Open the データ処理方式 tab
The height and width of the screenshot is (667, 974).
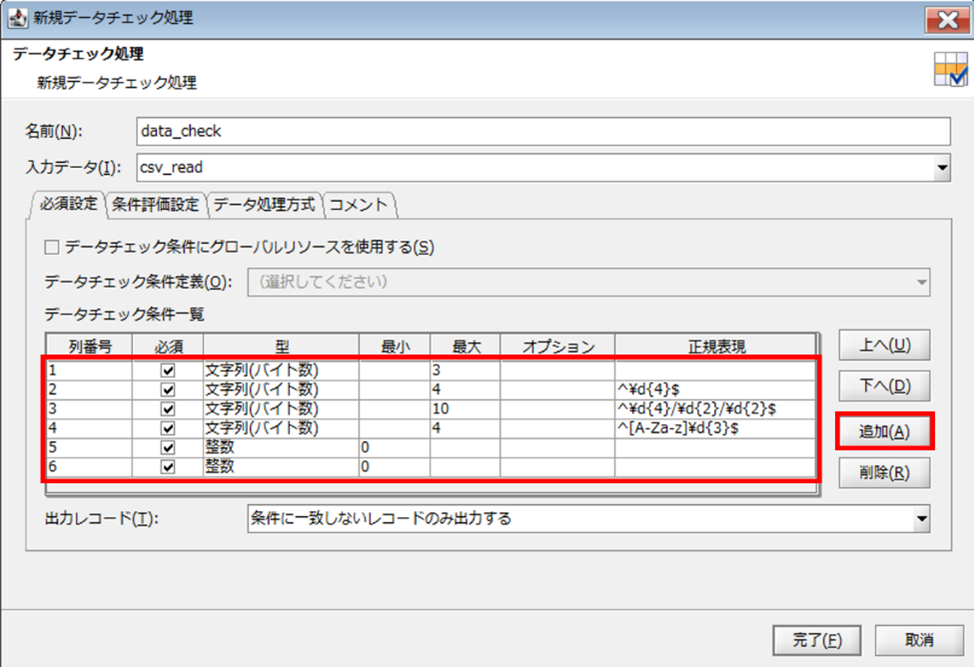[x=264, y=204]
